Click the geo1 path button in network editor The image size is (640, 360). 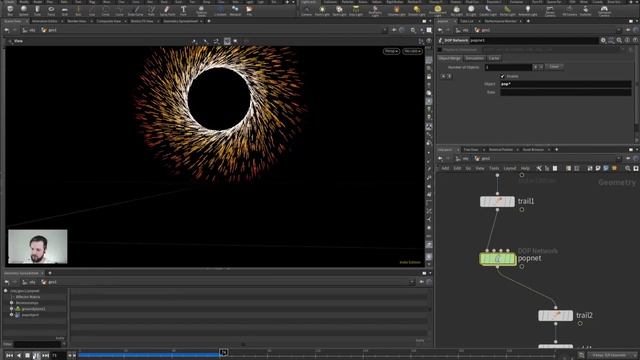(x=482, y=158)
